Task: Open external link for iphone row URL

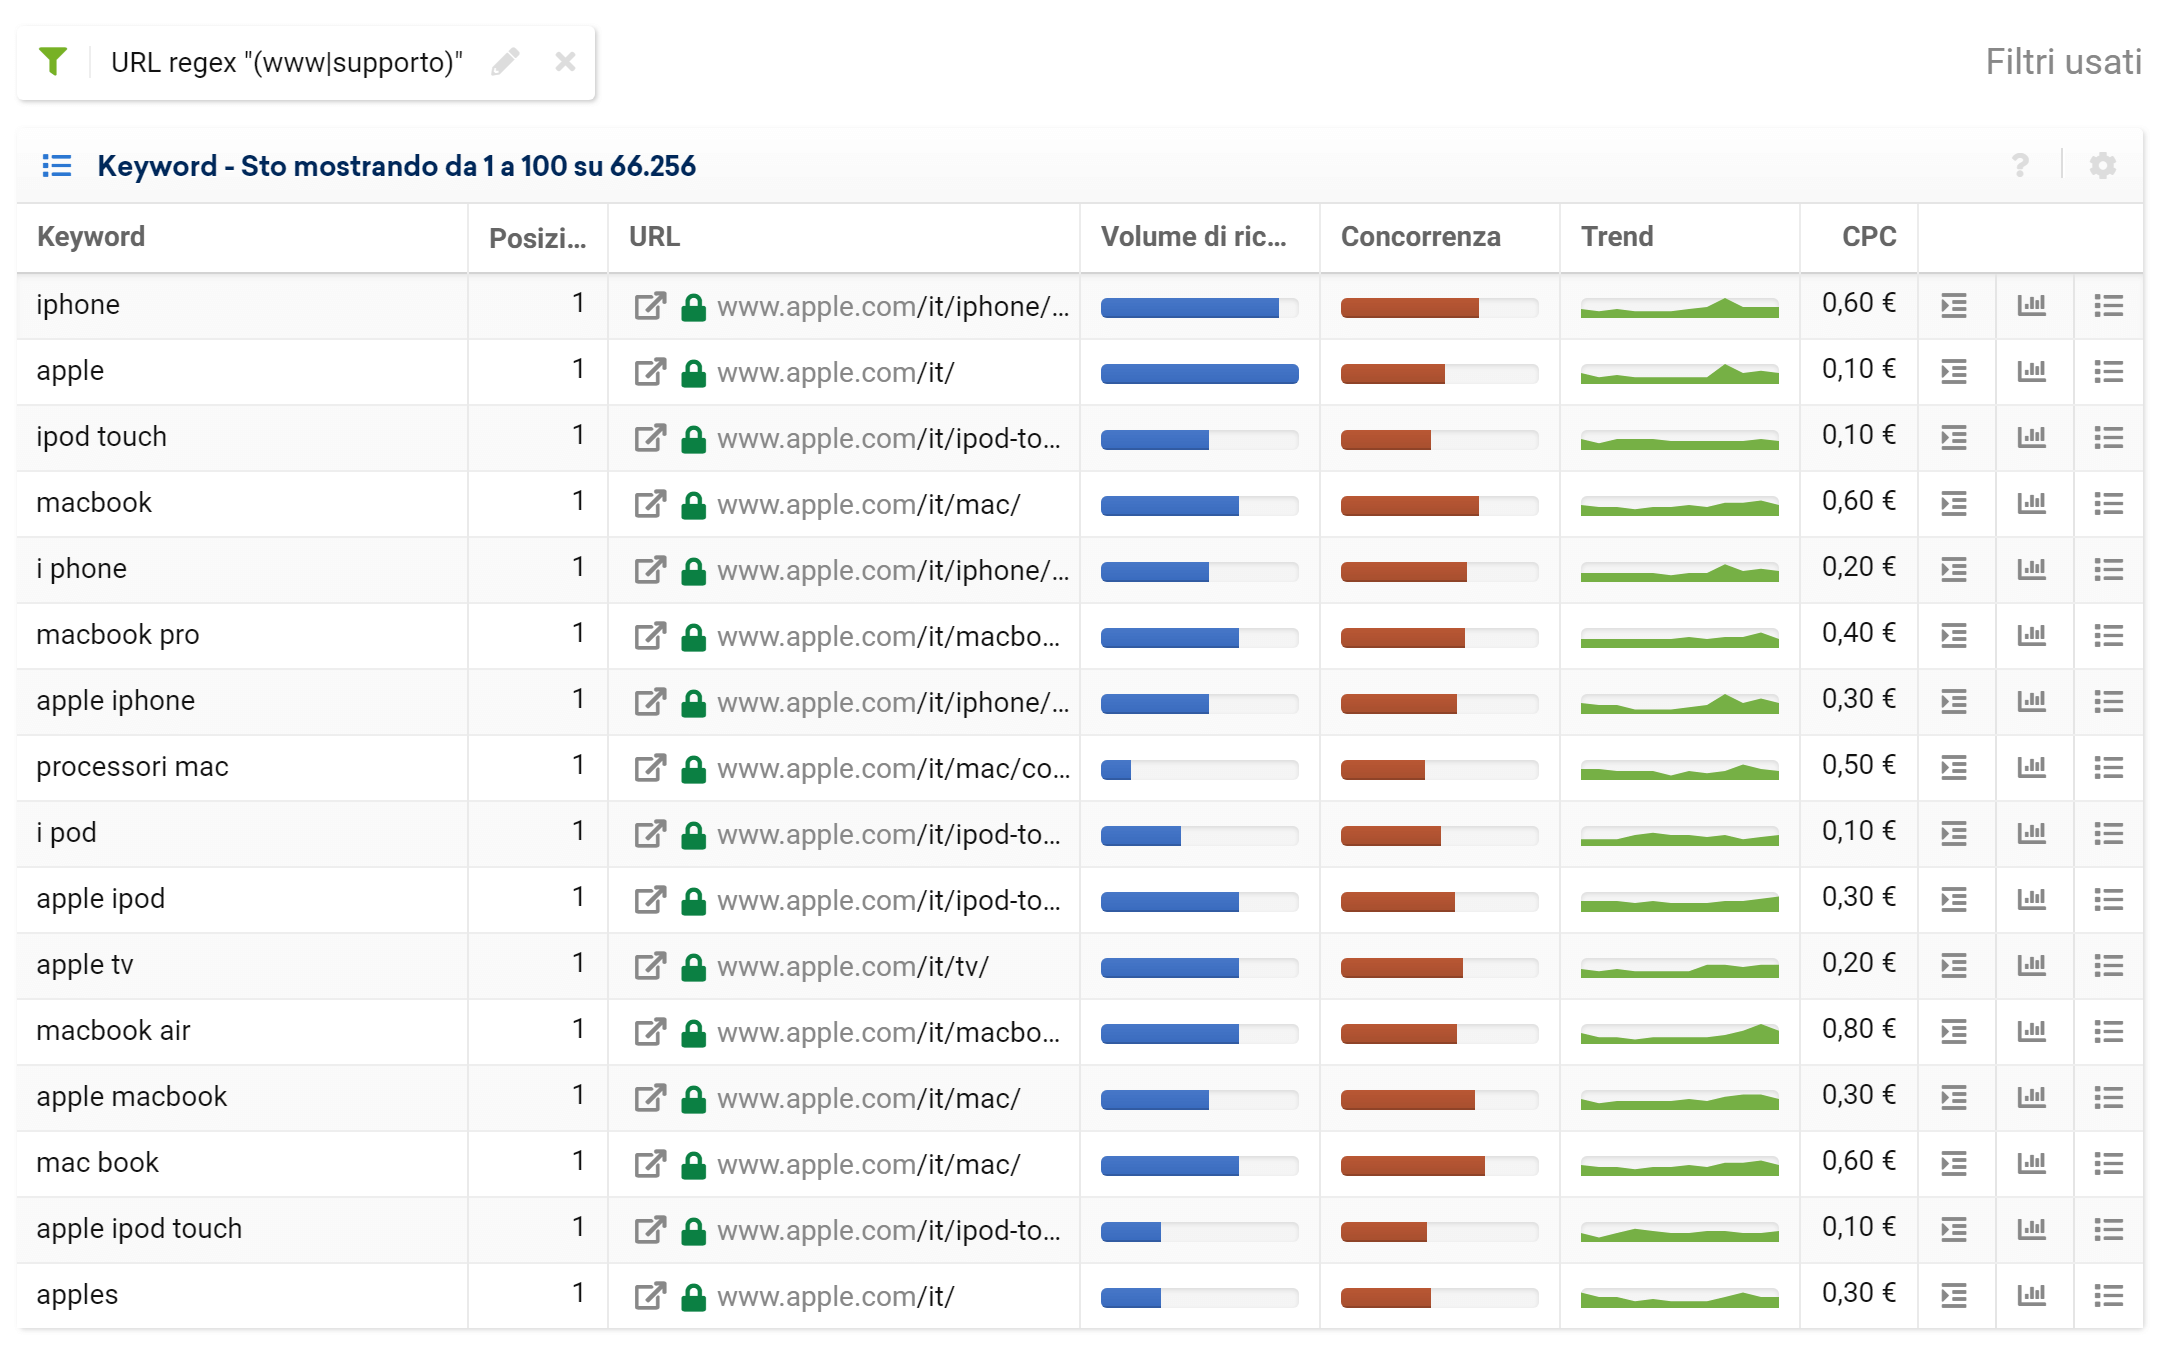Action: pyautogui.click(x=650, y=306)
